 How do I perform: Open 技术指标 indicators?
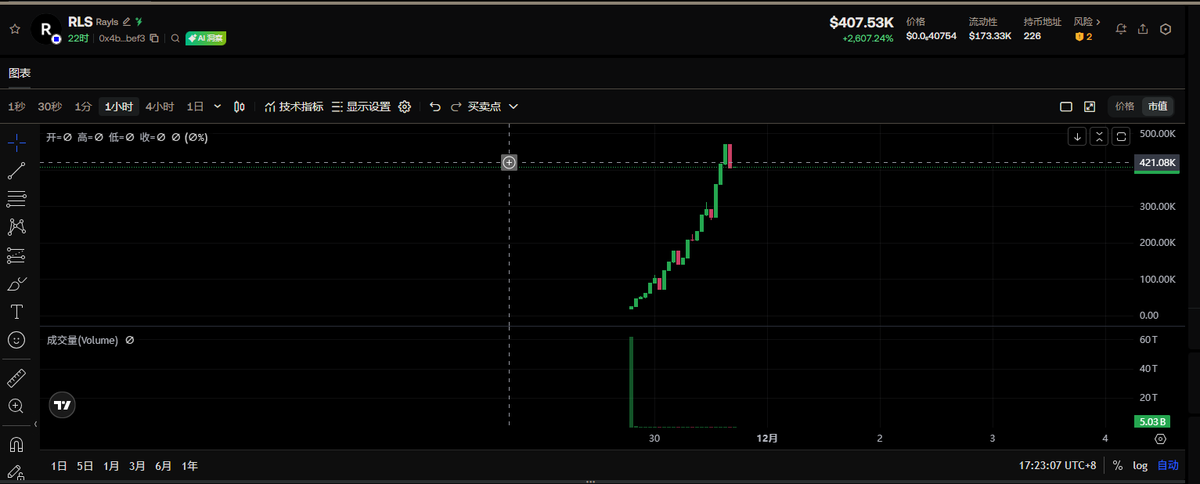pyautogui.click(x=294, y=106)
